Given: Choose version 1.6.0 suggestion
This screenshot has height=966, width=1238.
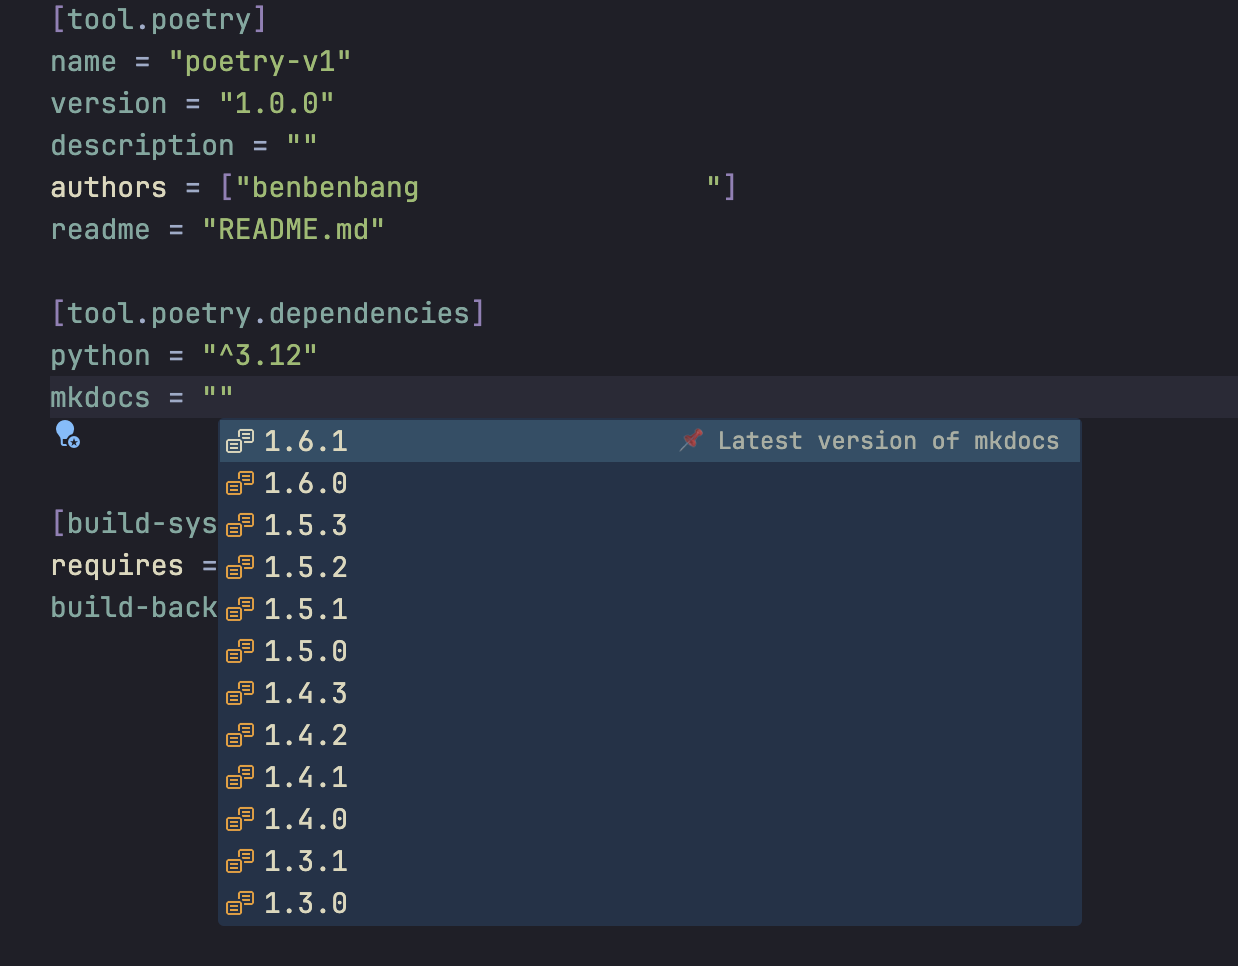Looking at the screenshot, I should (650, 483).
